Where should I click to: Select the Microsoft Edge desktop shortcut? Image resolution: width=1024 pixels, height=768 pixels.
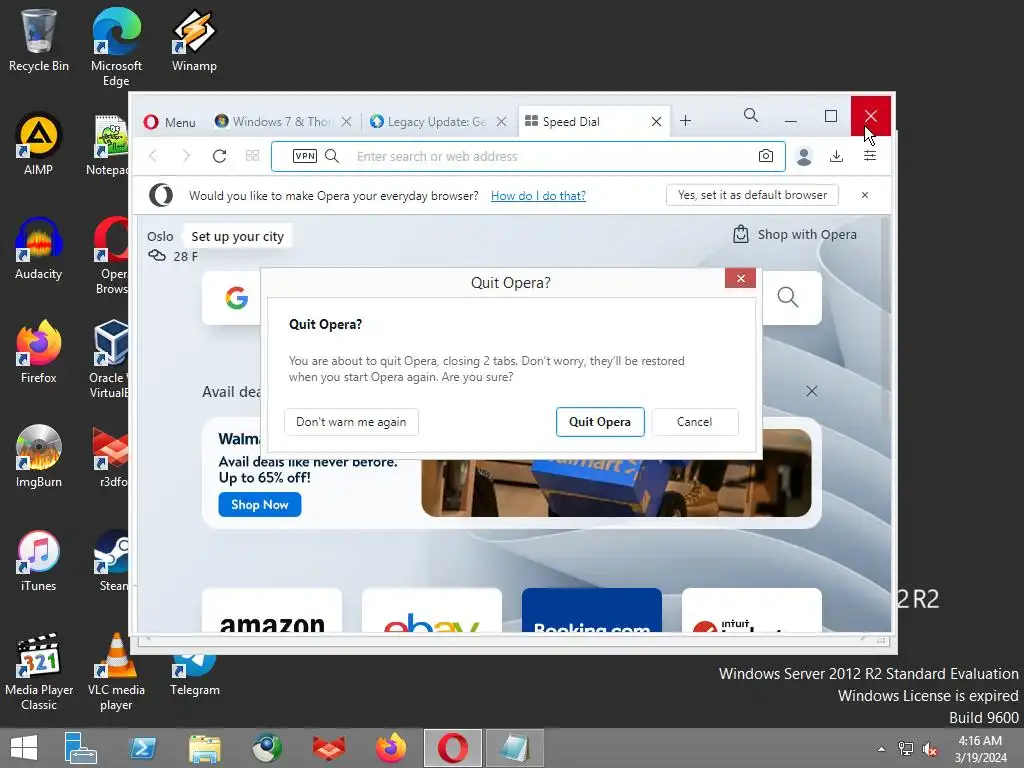[x=116, y=47]
